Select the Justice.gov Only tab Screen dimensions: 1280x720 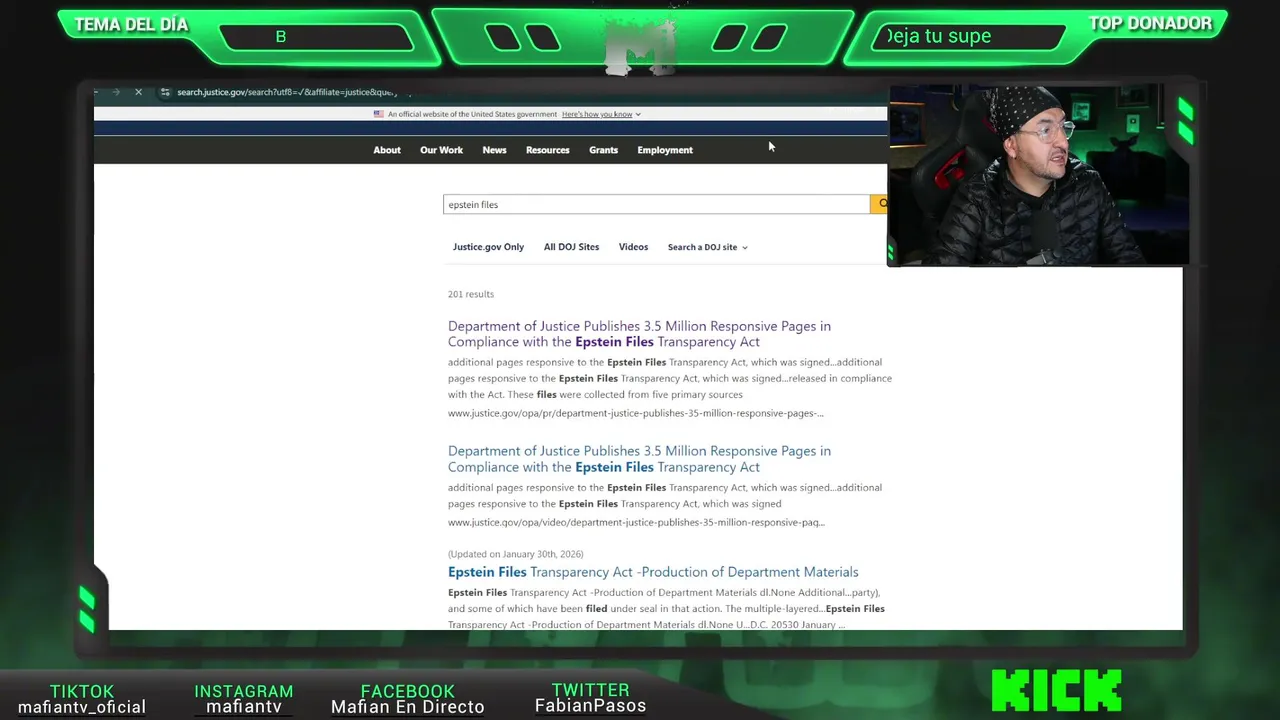click(x=488, y=247)
